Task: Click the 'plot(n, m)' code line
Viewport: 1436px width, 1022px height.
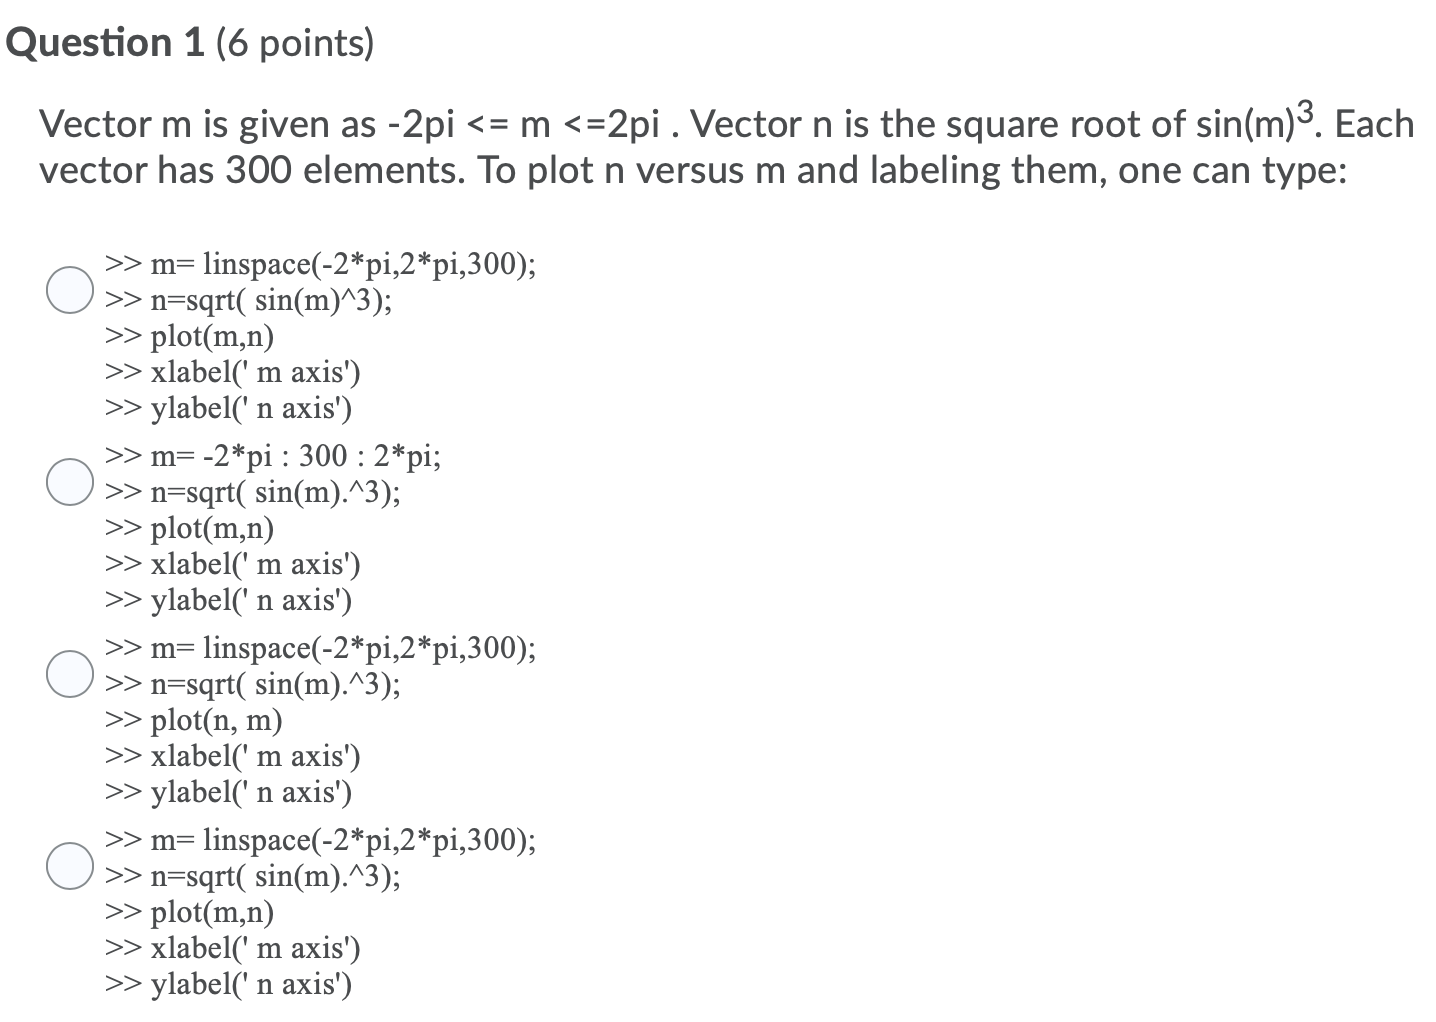Action: pos(195,720)
